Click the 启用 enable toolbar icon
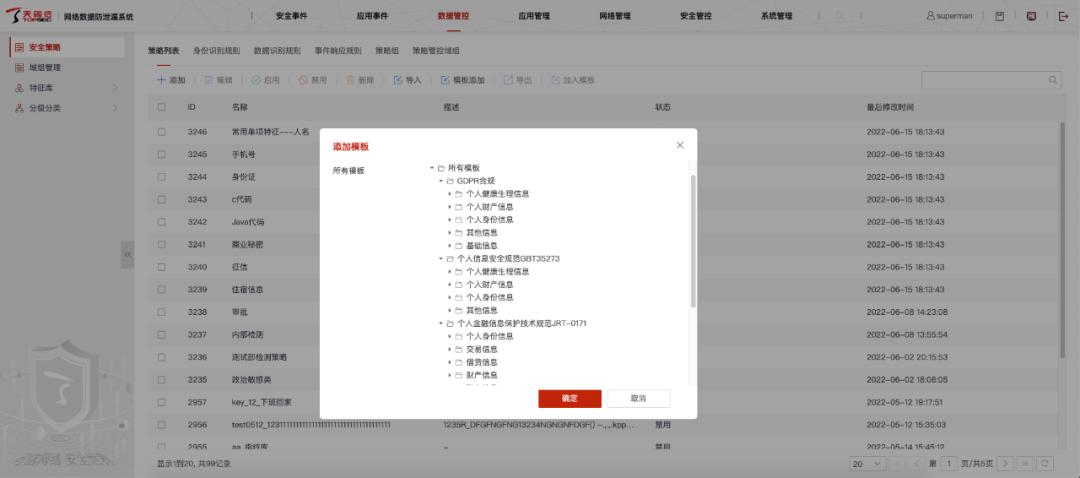Viewport: 1080px width, 478px height. tap(256, 80)
